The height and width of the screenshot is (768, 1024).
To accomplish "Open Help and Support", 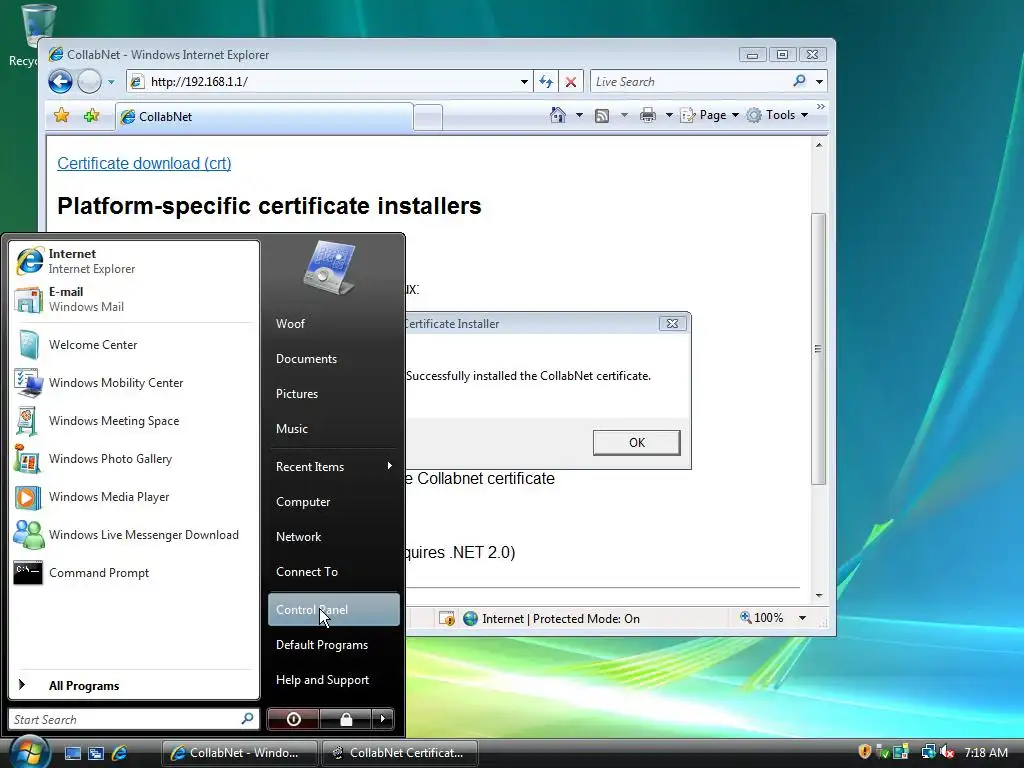I will pos(334,680).
